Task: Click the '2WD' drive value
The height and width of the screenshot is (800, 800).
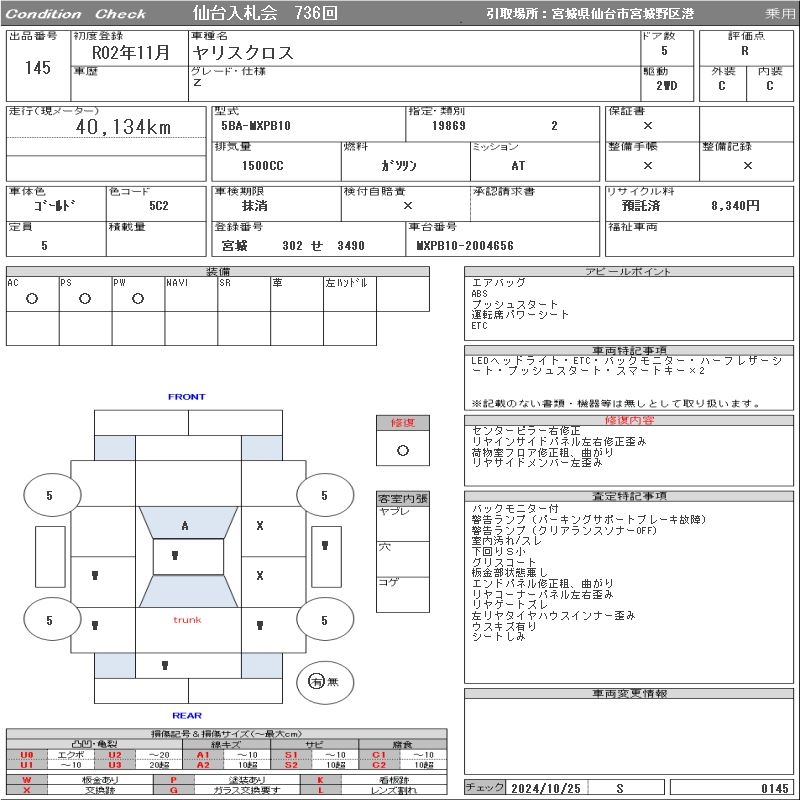Action: coord(667,86)
